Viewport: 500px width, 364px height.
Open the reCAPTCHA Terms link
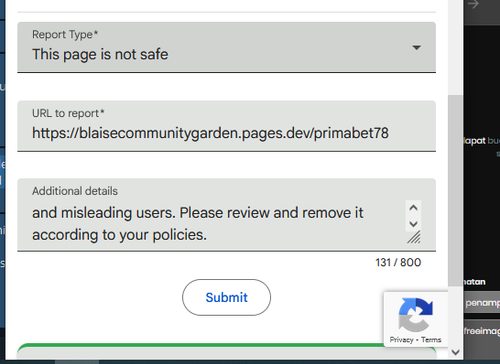coord(431,340)
